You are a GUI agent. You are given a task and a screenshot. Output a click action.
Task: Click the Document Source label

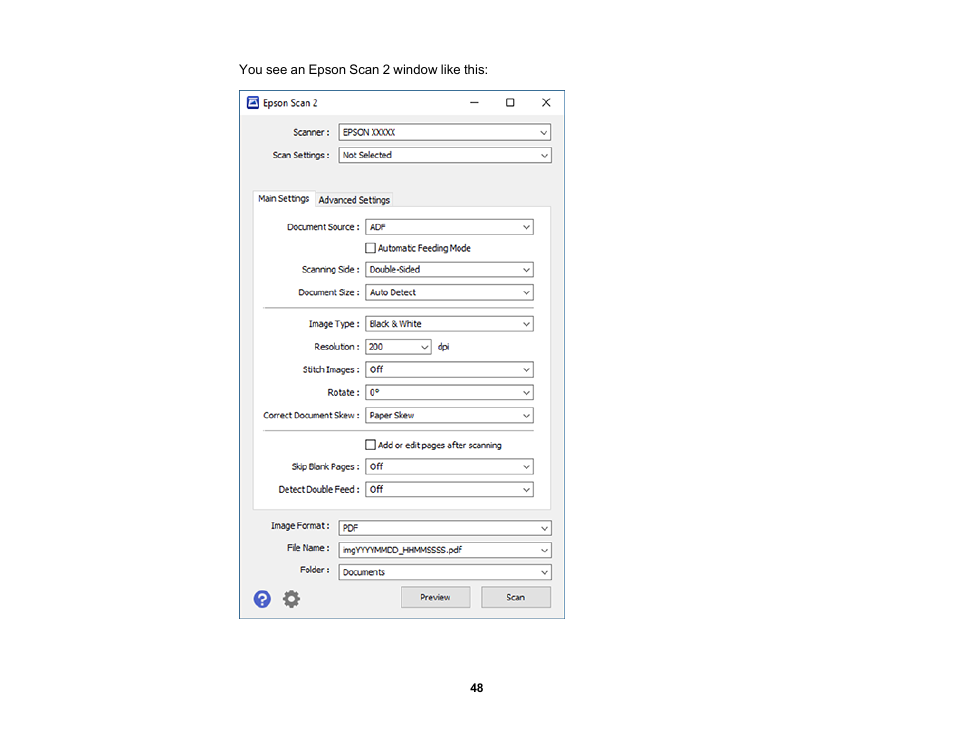(x=323, y=227)
